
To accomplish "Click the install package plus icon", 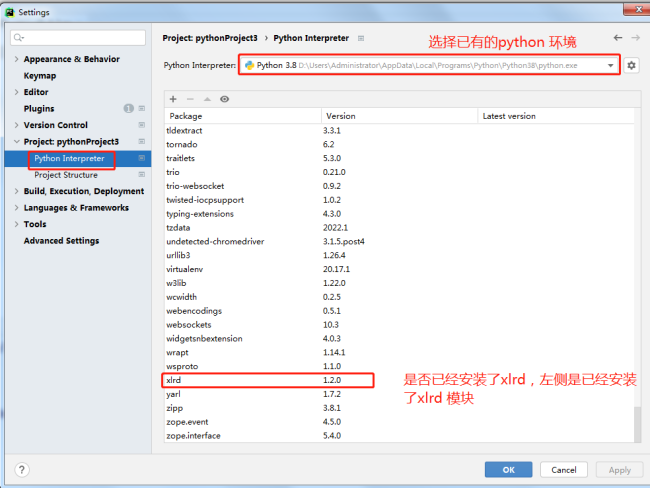I will coord(173,99).
